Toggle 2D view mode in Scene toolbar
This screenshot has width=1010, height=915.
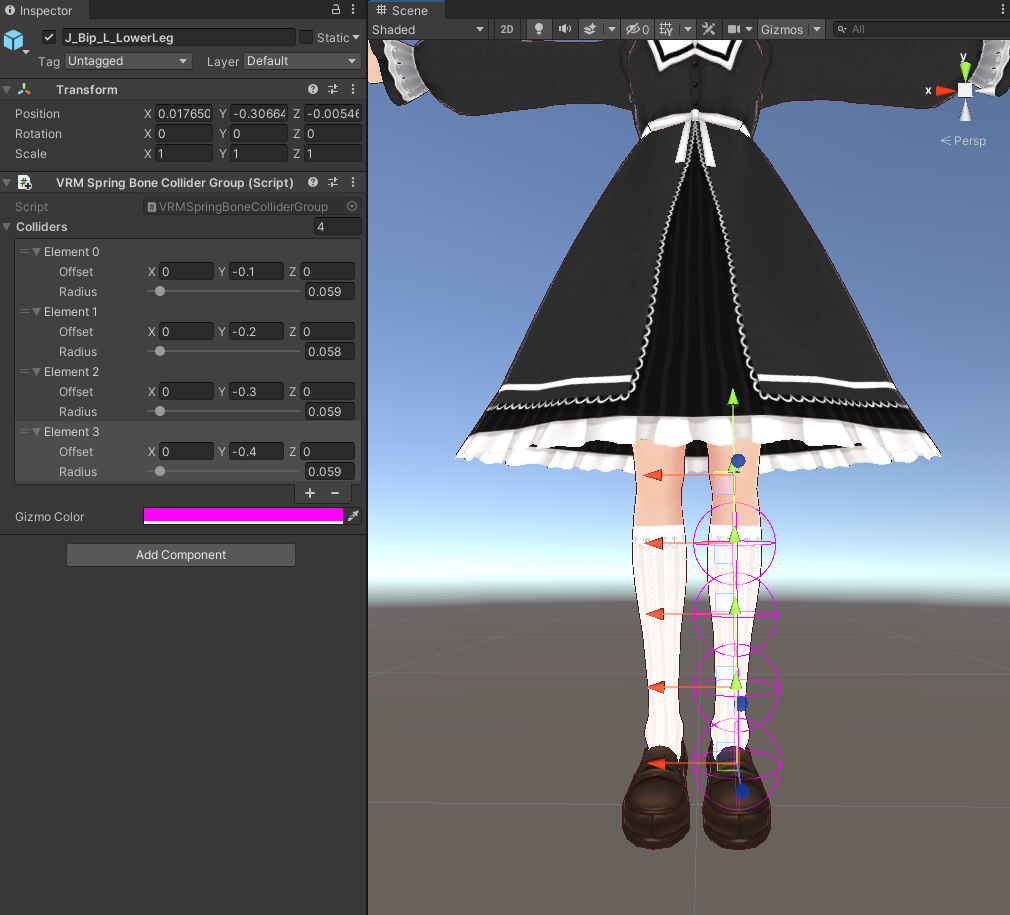tap(506, 29)
